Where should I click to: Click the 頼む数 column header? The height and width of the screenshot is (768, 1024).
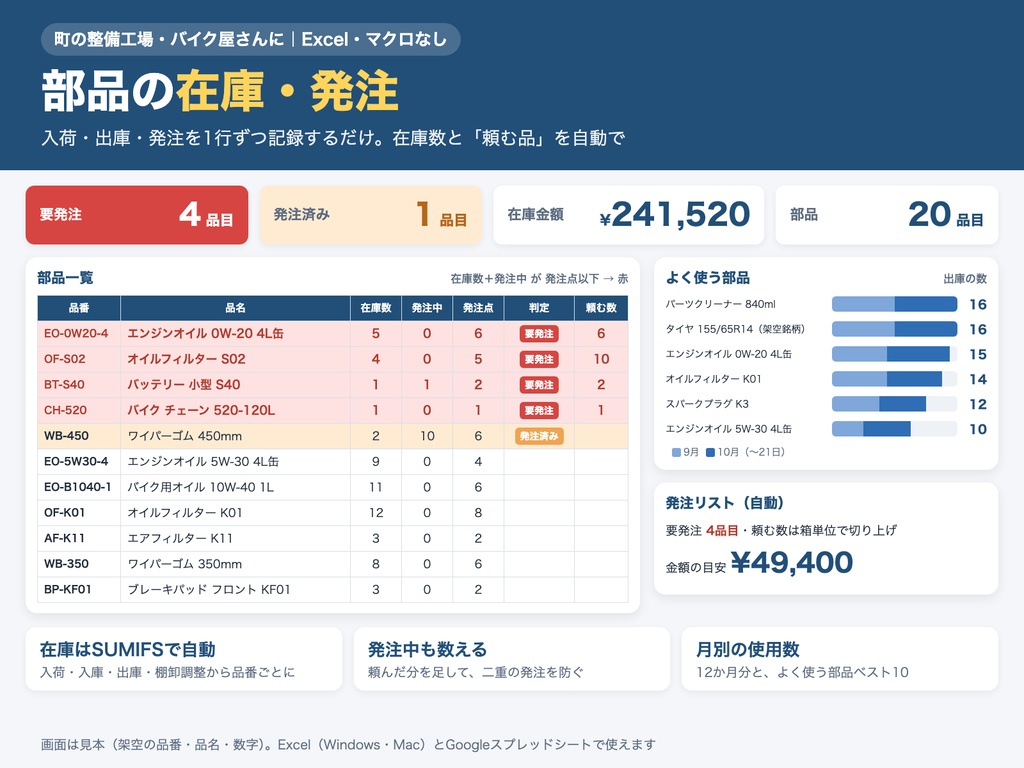(601, 308)
